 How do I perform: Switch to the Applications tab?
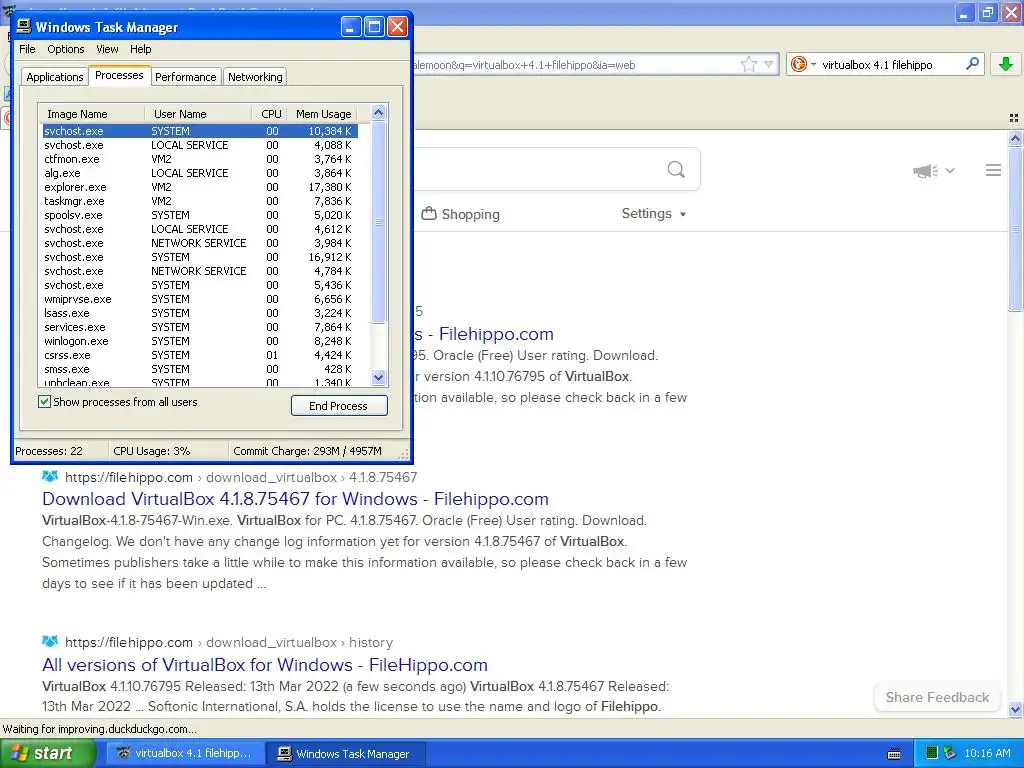point(55,77)
